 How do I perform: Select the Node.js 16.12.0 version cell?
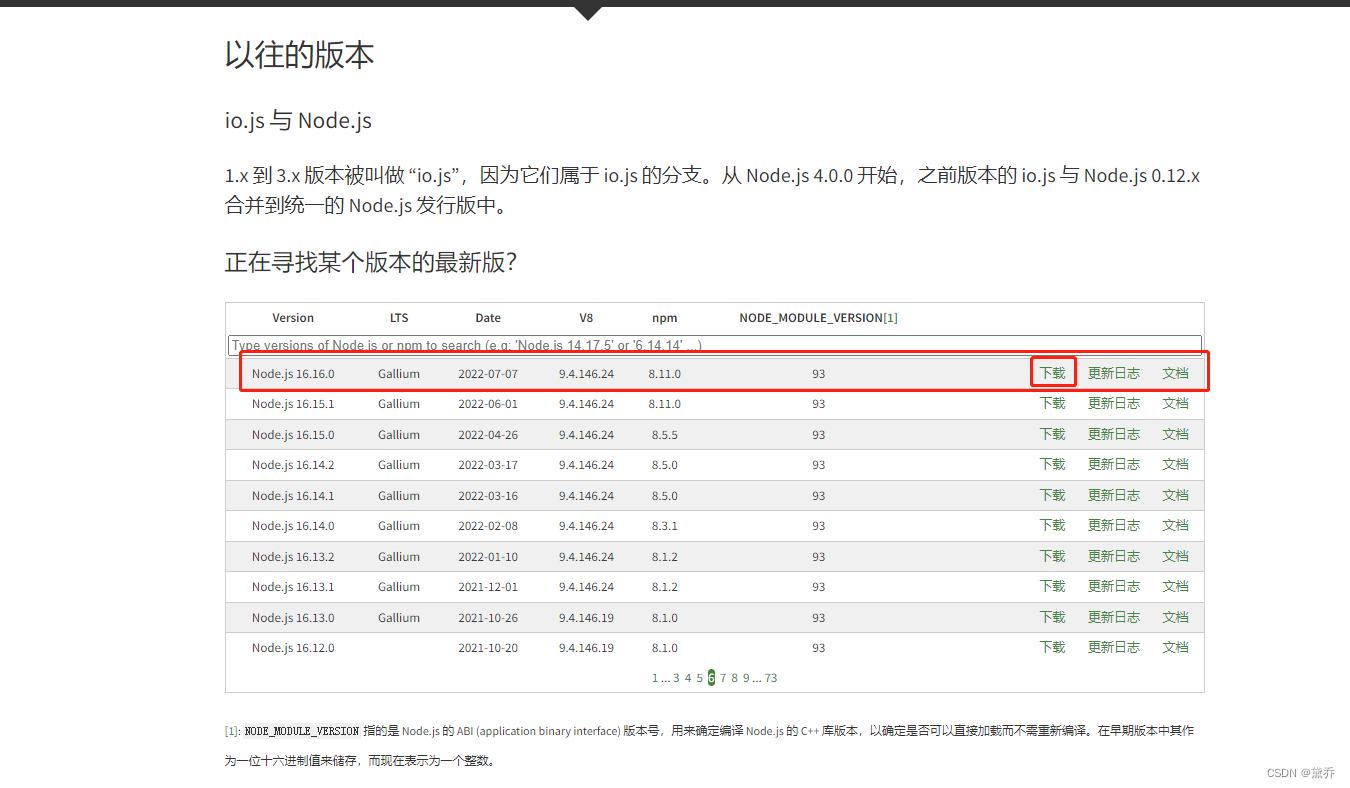(x=293, y=648)
